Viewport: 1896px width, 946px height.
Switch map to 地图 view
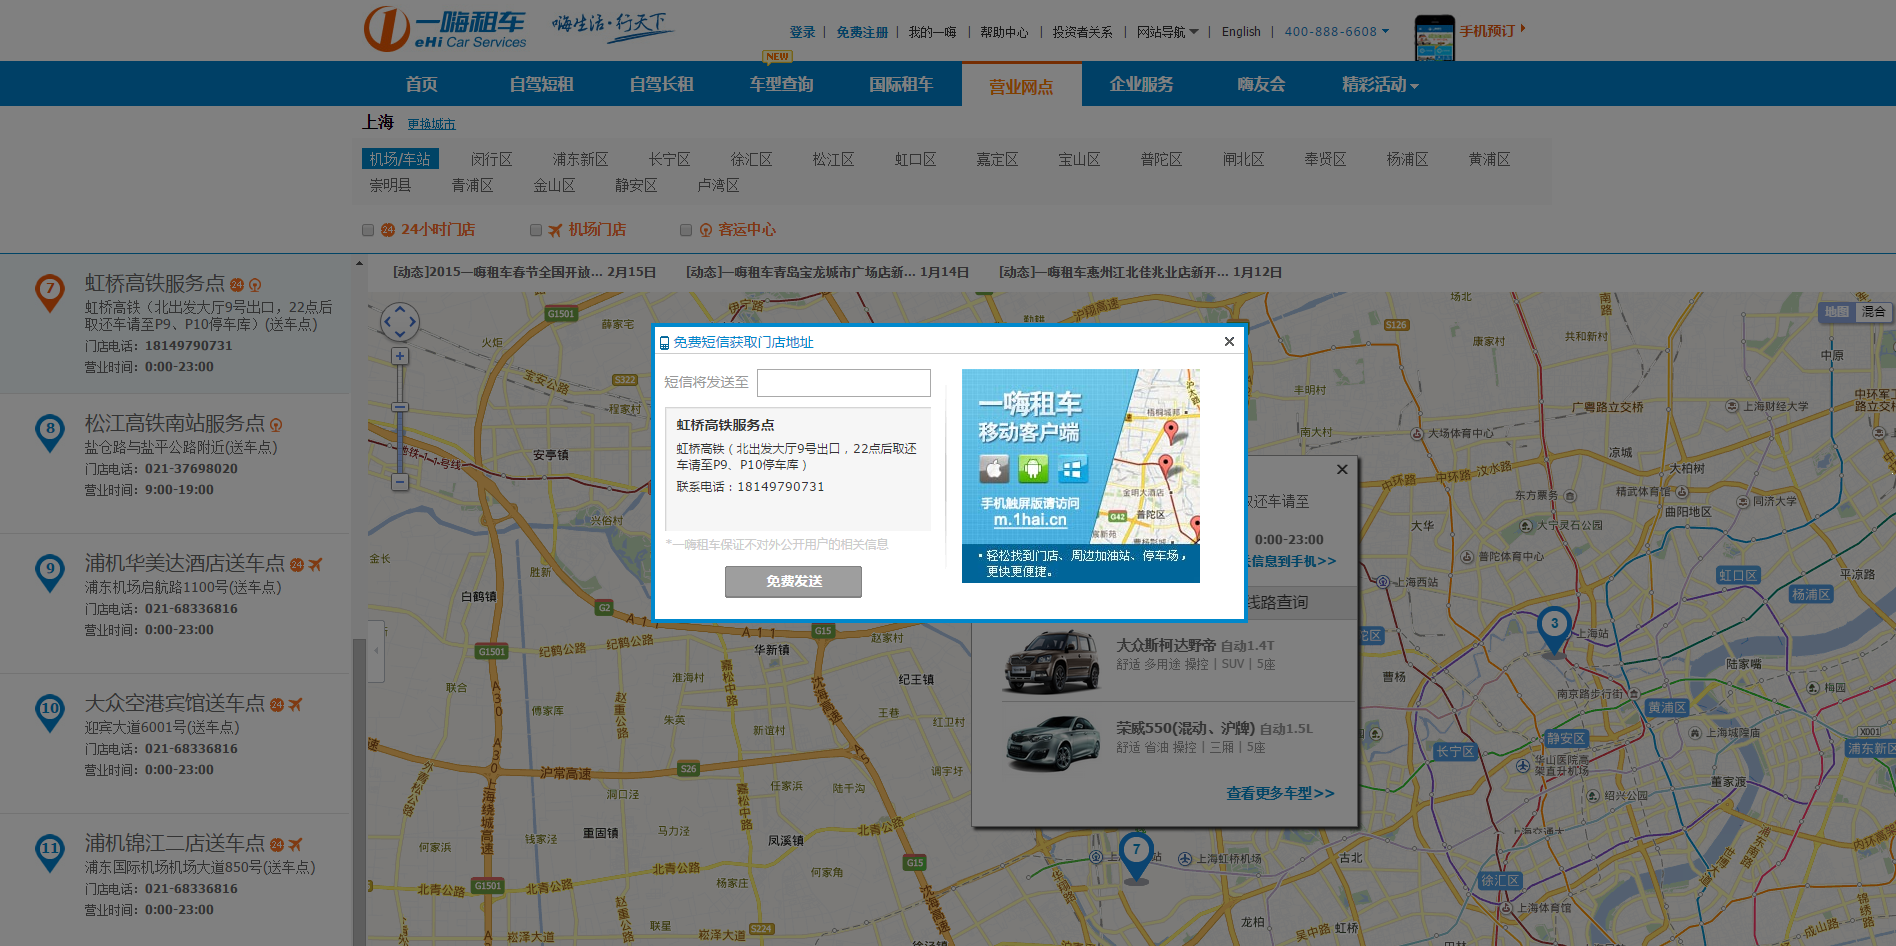(x=1837, y=312)
